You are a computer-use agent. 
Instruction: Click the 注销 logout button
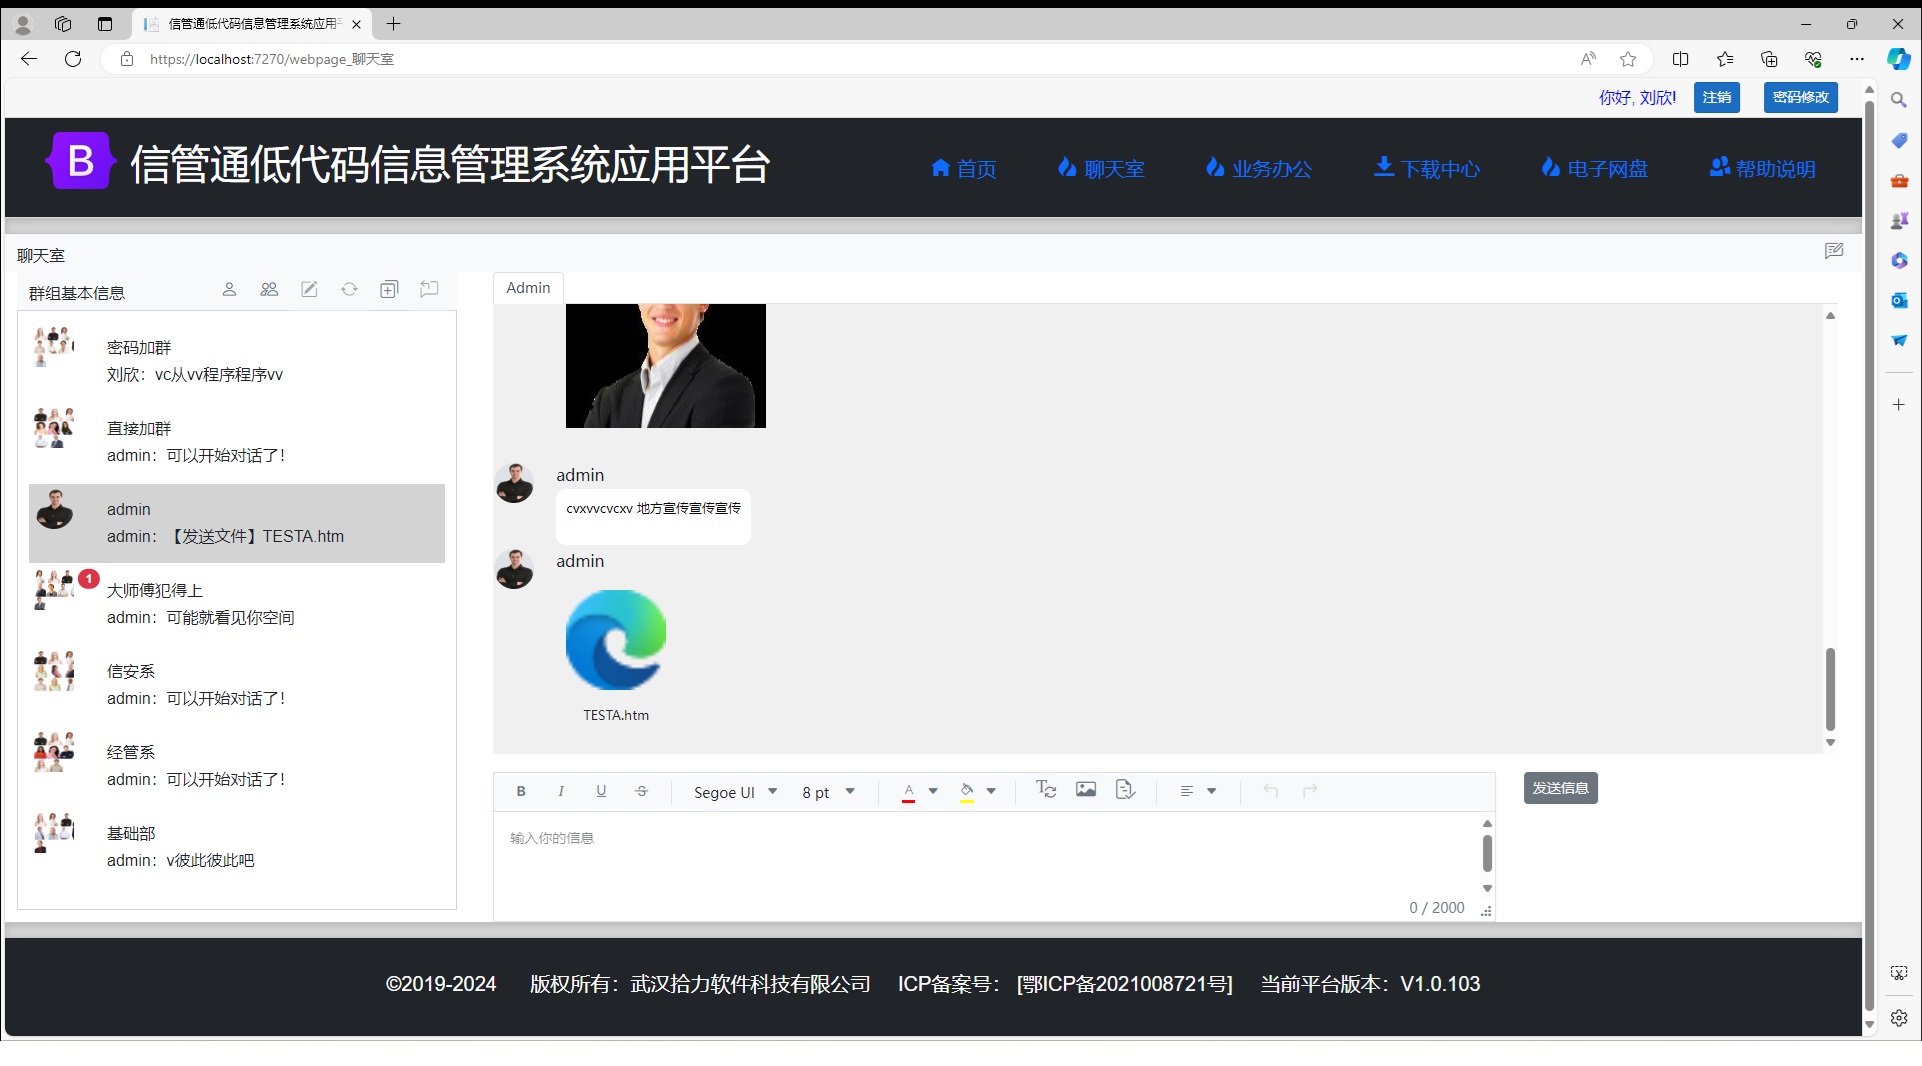(1716, 97)
